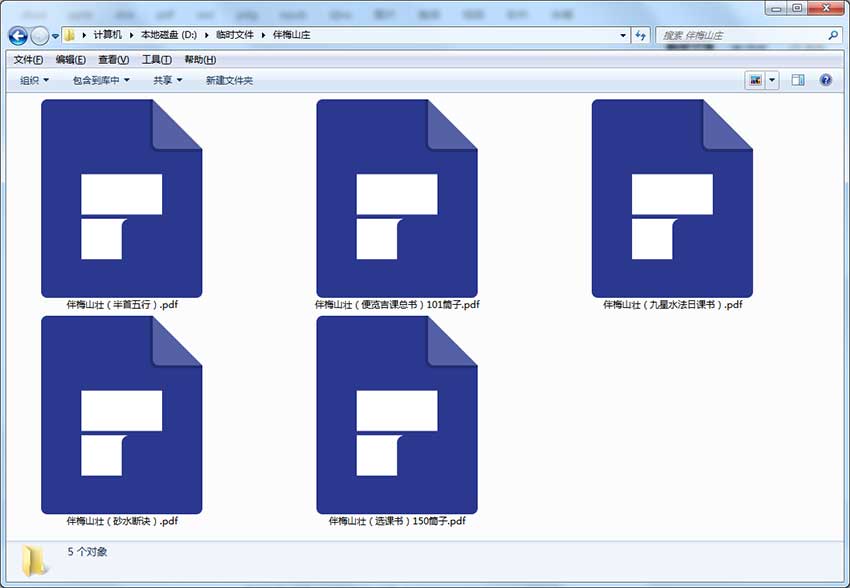The image size is (850, 588).
Task: Open the 文件(F) menu
Action: [28, 60]
